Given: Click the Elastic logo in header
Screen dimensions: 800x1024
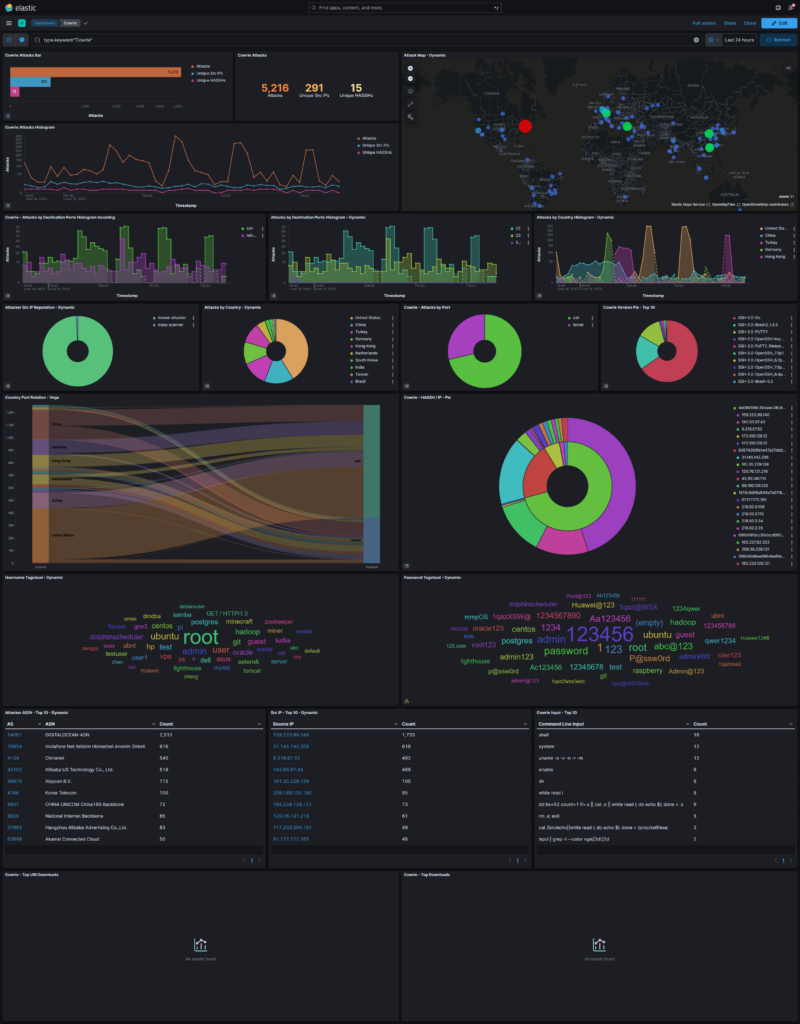Looking at the screenshot, I should (20, 7).
